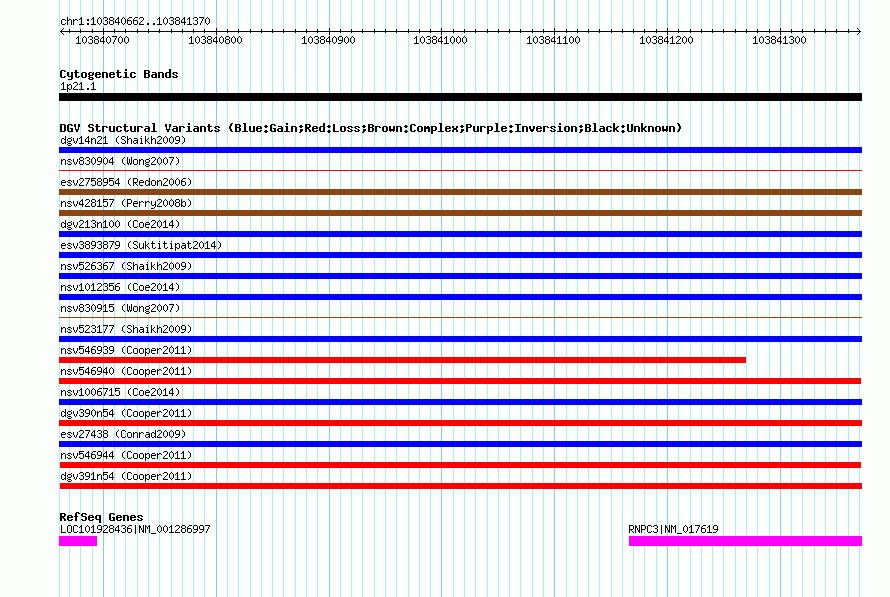Select magenta RNPC3 gene bar
The width and height of the screenshot is (890, 597).
pyautogui.click(x=745, y=541)
